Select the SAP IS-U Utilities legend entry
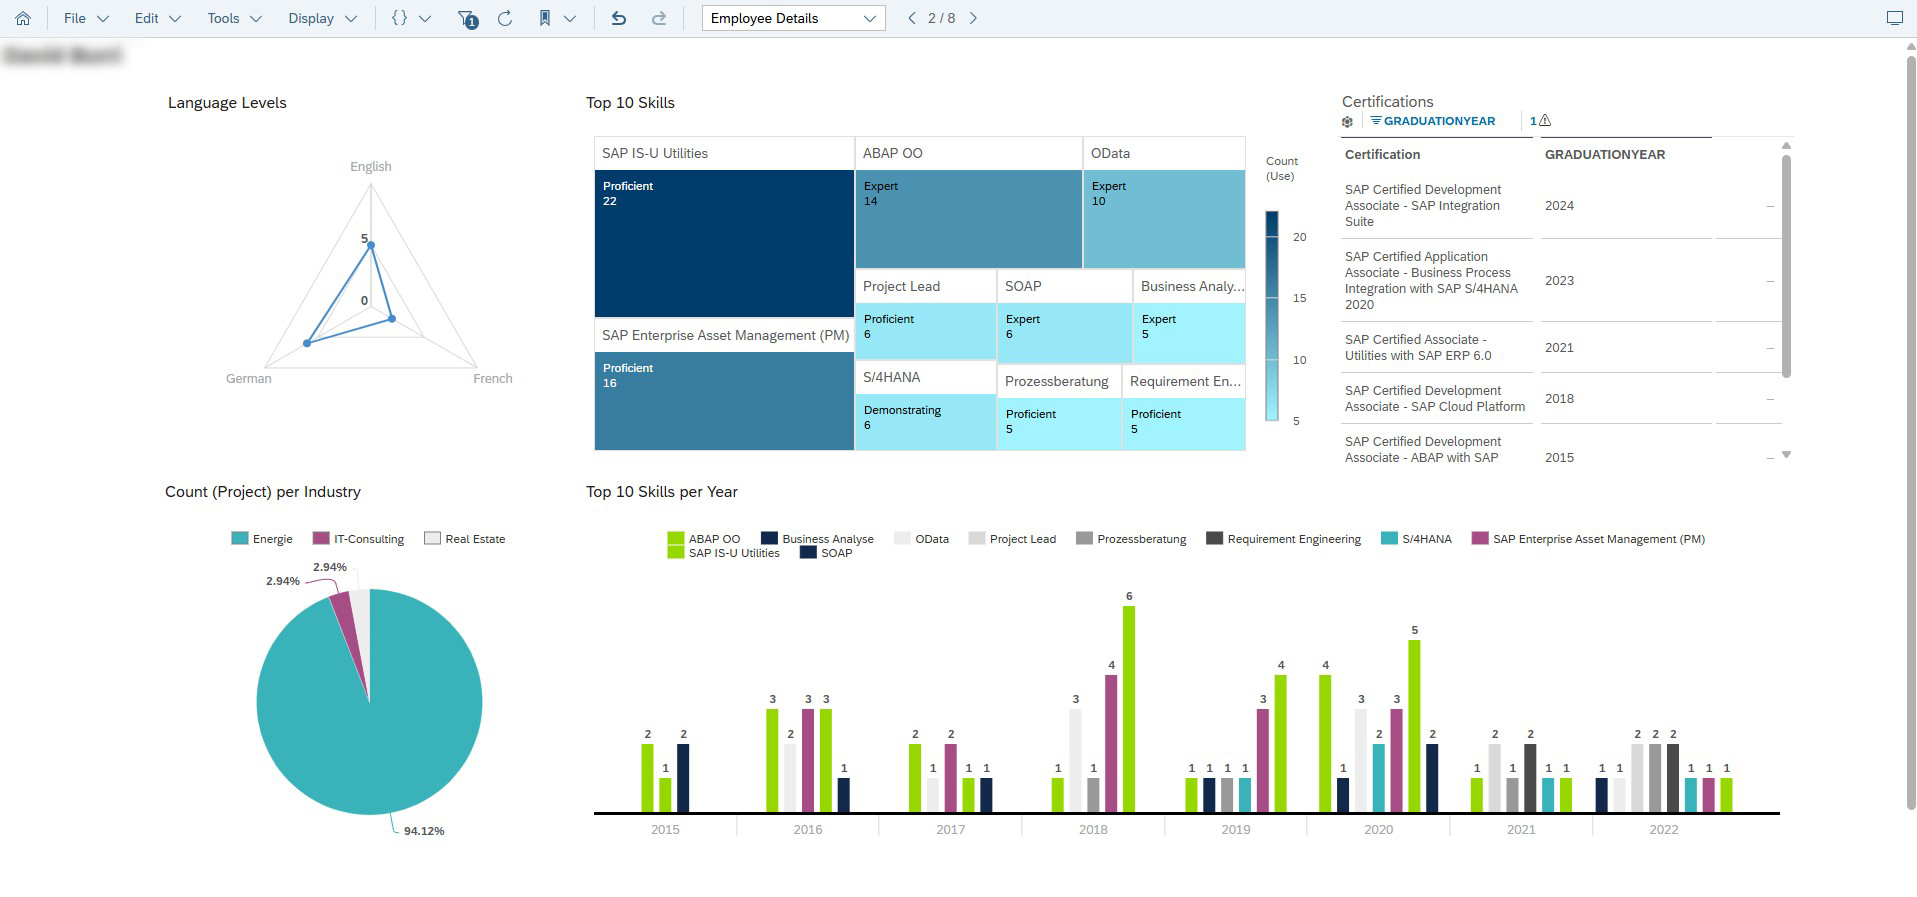 pos(723,552)
